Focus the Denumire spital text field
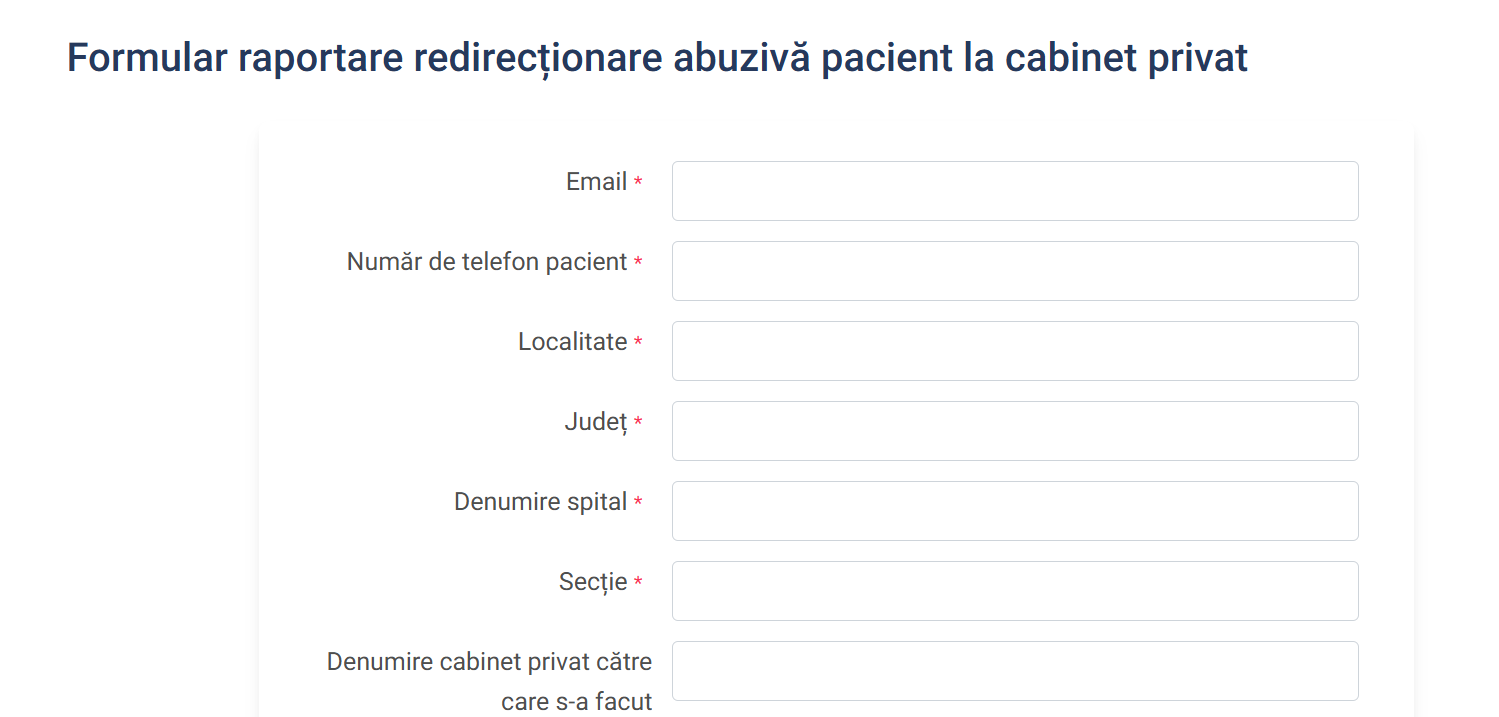The width and height of the screenshot is (1499, 717). tap(1014, 511)
